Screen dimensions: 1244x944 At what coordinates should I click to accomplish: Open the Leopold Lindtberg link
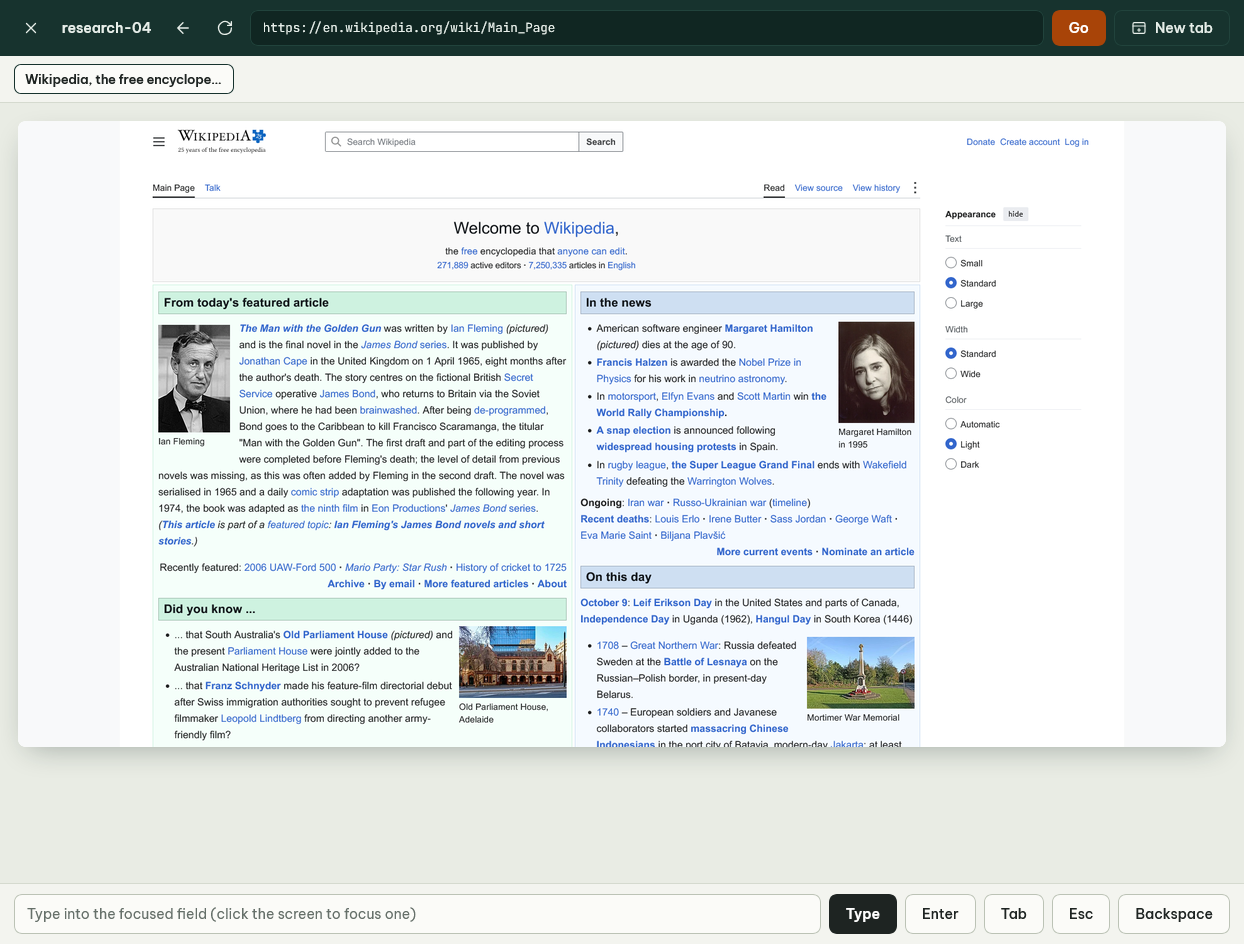pos(261,718)
